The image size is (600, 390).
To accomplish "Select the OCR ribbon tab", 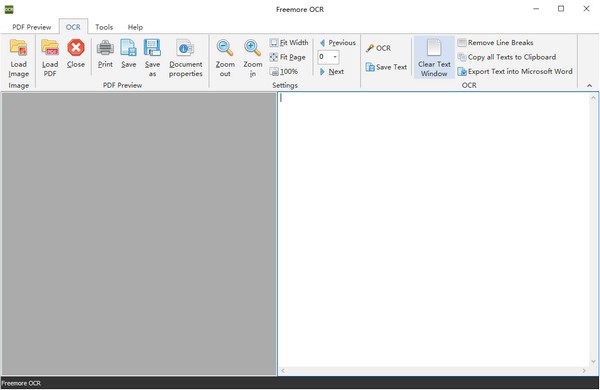I will [73, 27].
